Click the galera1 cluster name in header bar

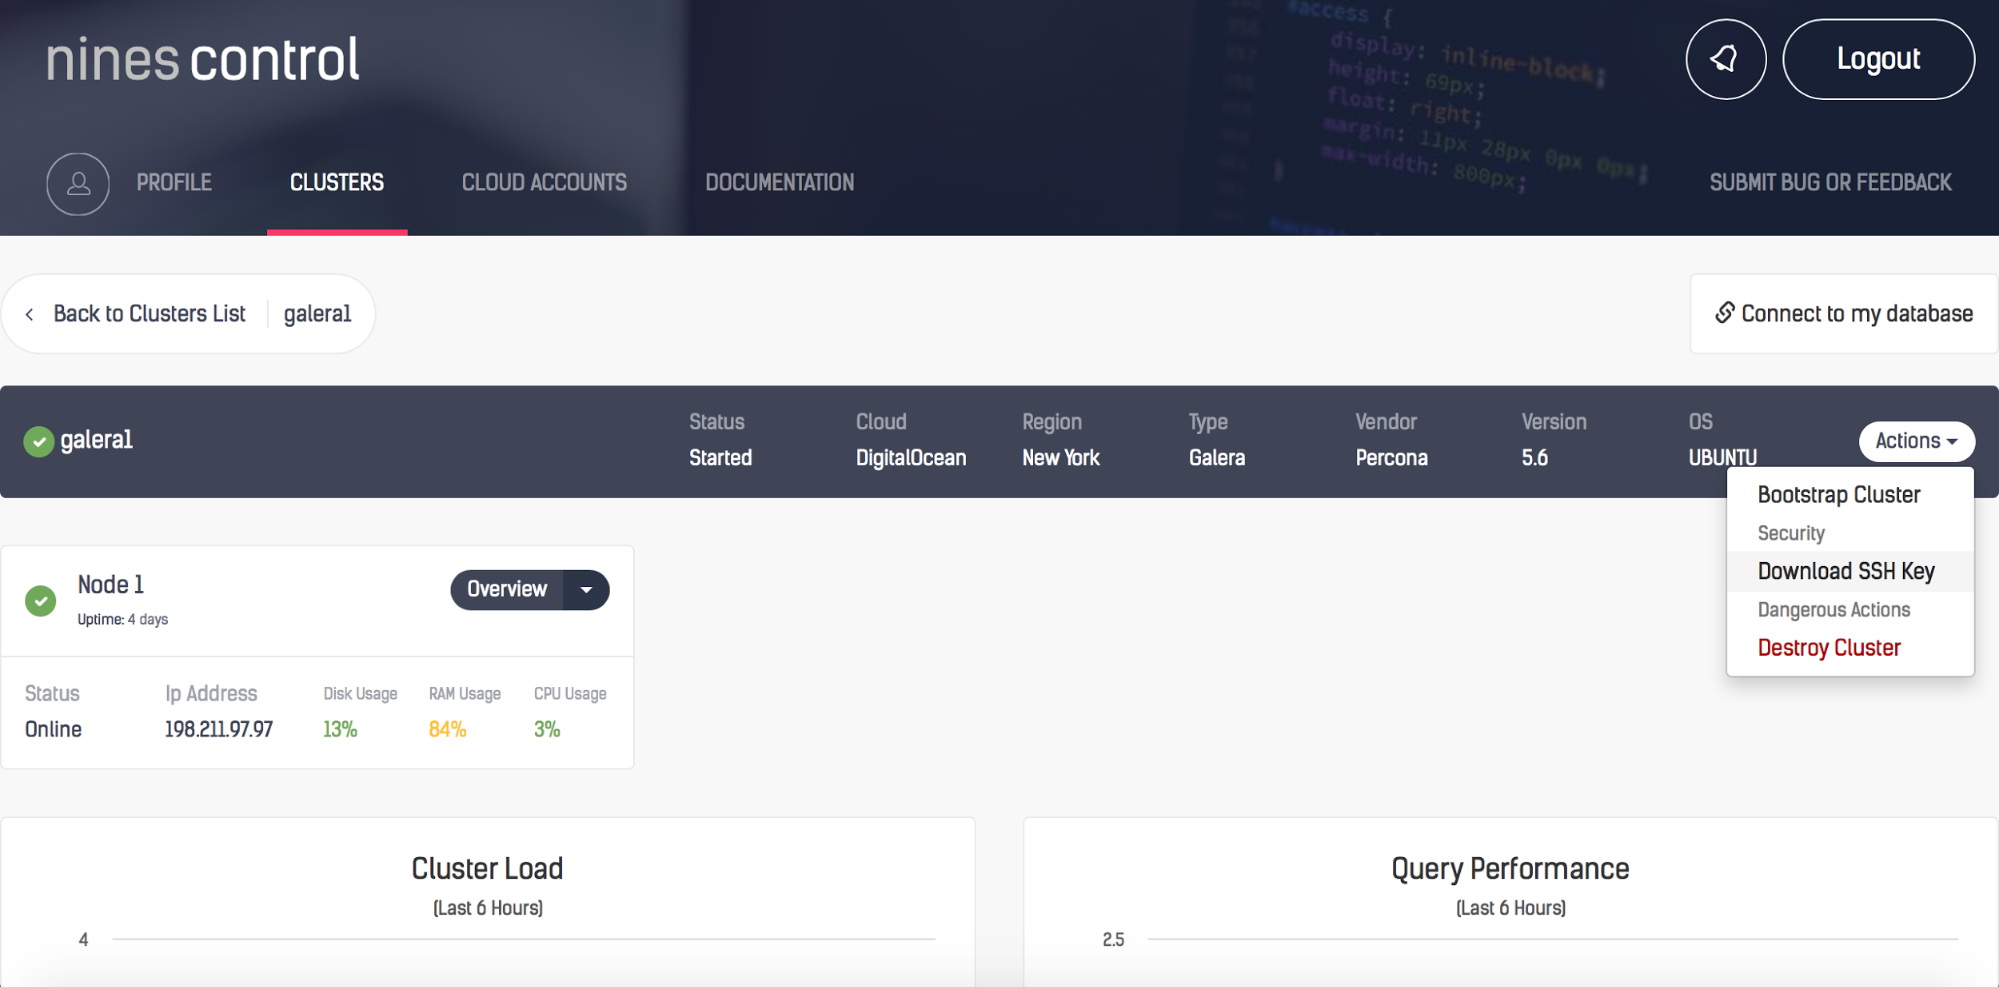[96, 440]
